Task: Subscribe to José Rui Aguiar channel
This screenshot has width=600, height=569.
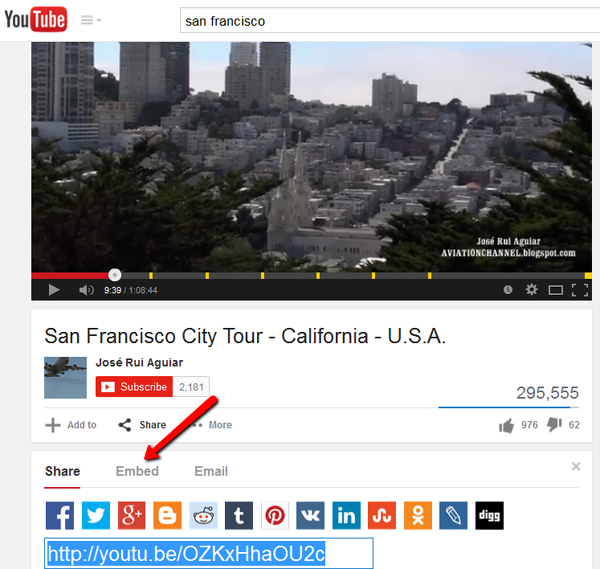Action: (134, 387)
